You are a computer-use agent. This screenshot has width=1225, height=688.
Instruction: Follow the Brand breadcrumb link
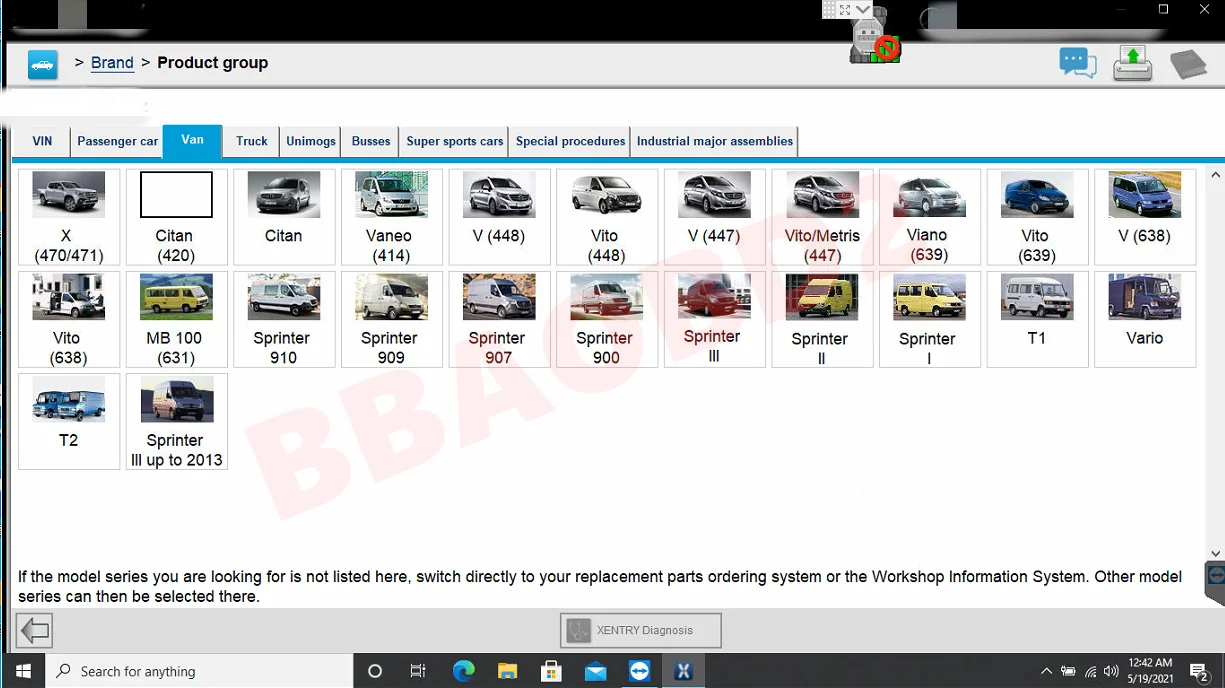112,63
